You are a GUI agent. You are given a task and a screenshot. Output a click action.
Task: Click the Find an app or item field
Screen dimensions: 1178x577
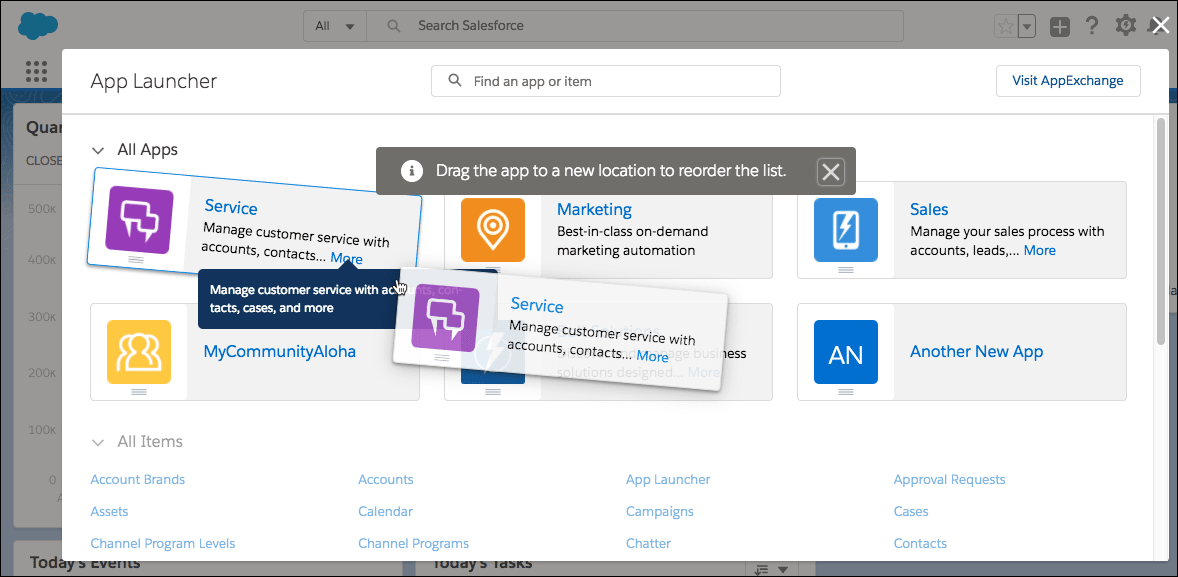[606, 81]
